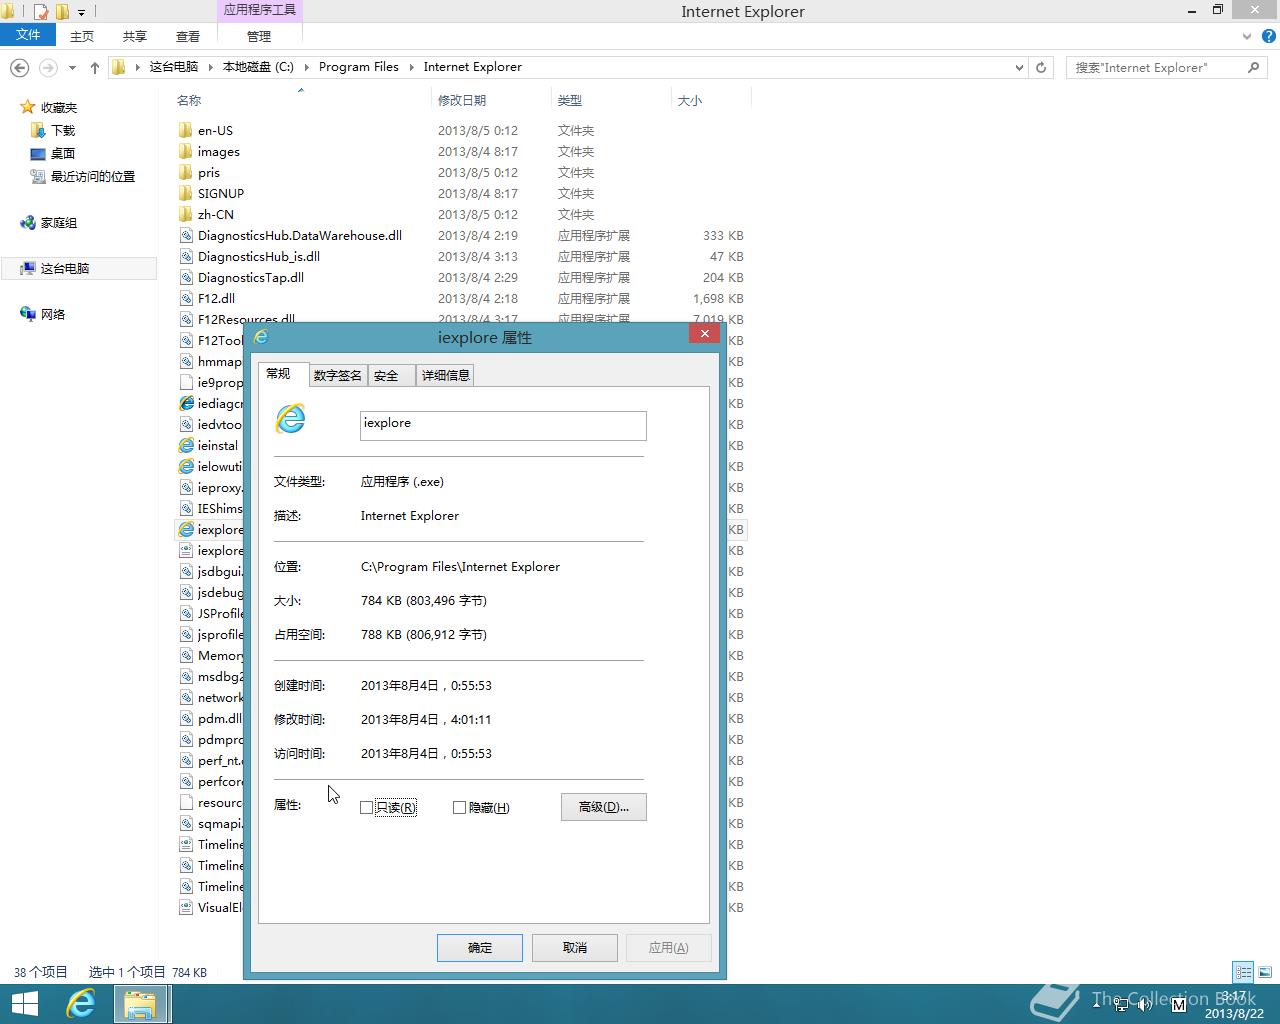Sort by 类型 column header
1280x1024 pixels.
pyautogui.click(x=611, y=100)
